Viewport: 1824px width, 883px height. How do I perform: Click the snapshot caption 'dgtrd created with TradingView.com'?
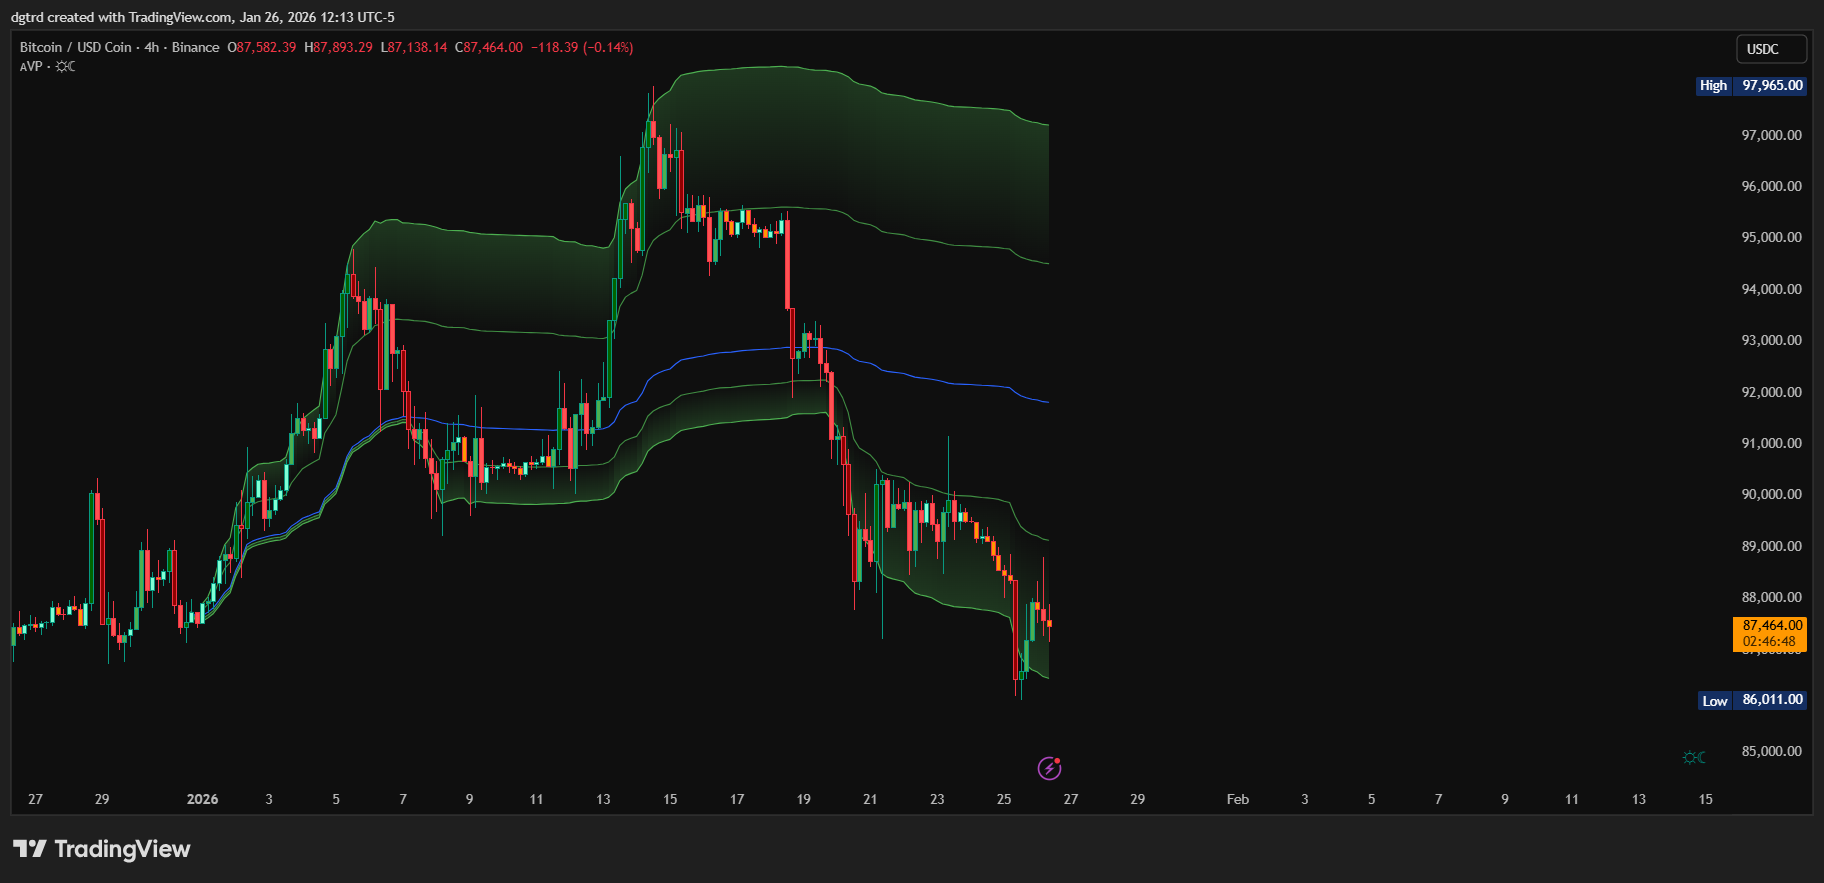(x=122, y=17)
